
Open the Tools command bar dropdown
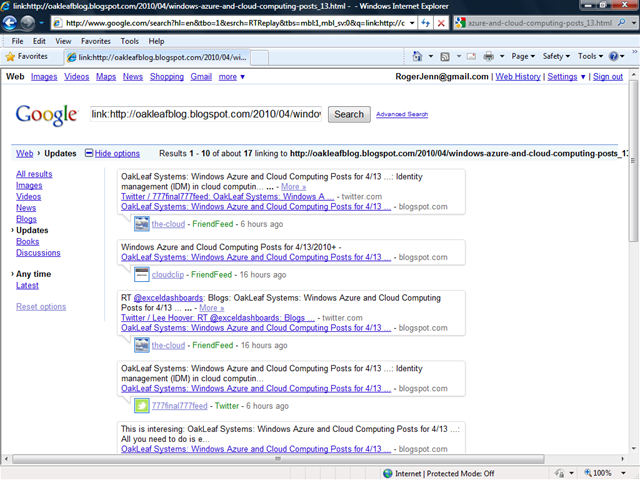pyautogui.click(x=590, y=56)
